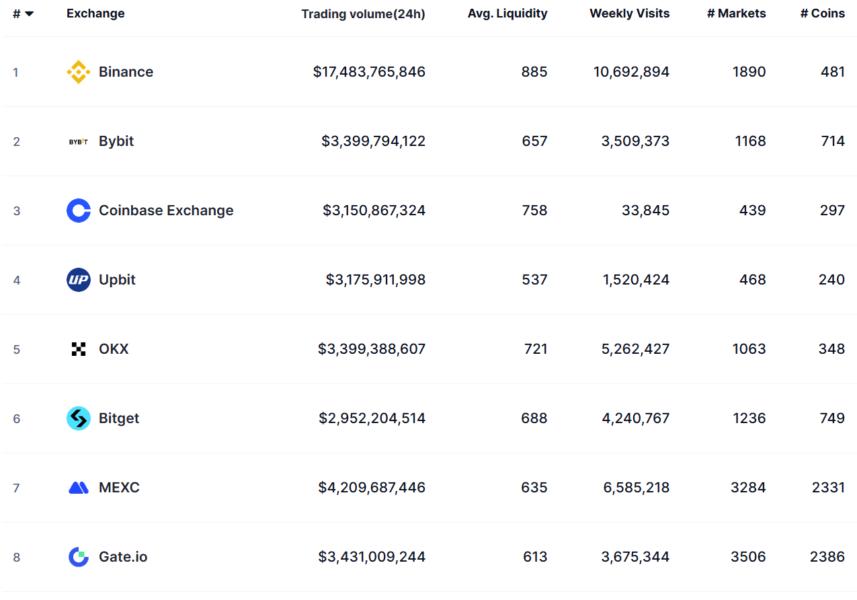Click the Coinbase Exchange logo icon

click(78, 211)
